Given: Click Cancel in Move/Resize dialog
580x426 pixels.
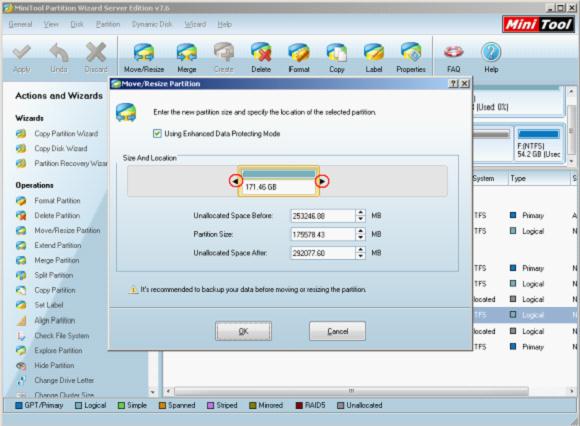Looking at the screenshot, I should coord(337,331).
